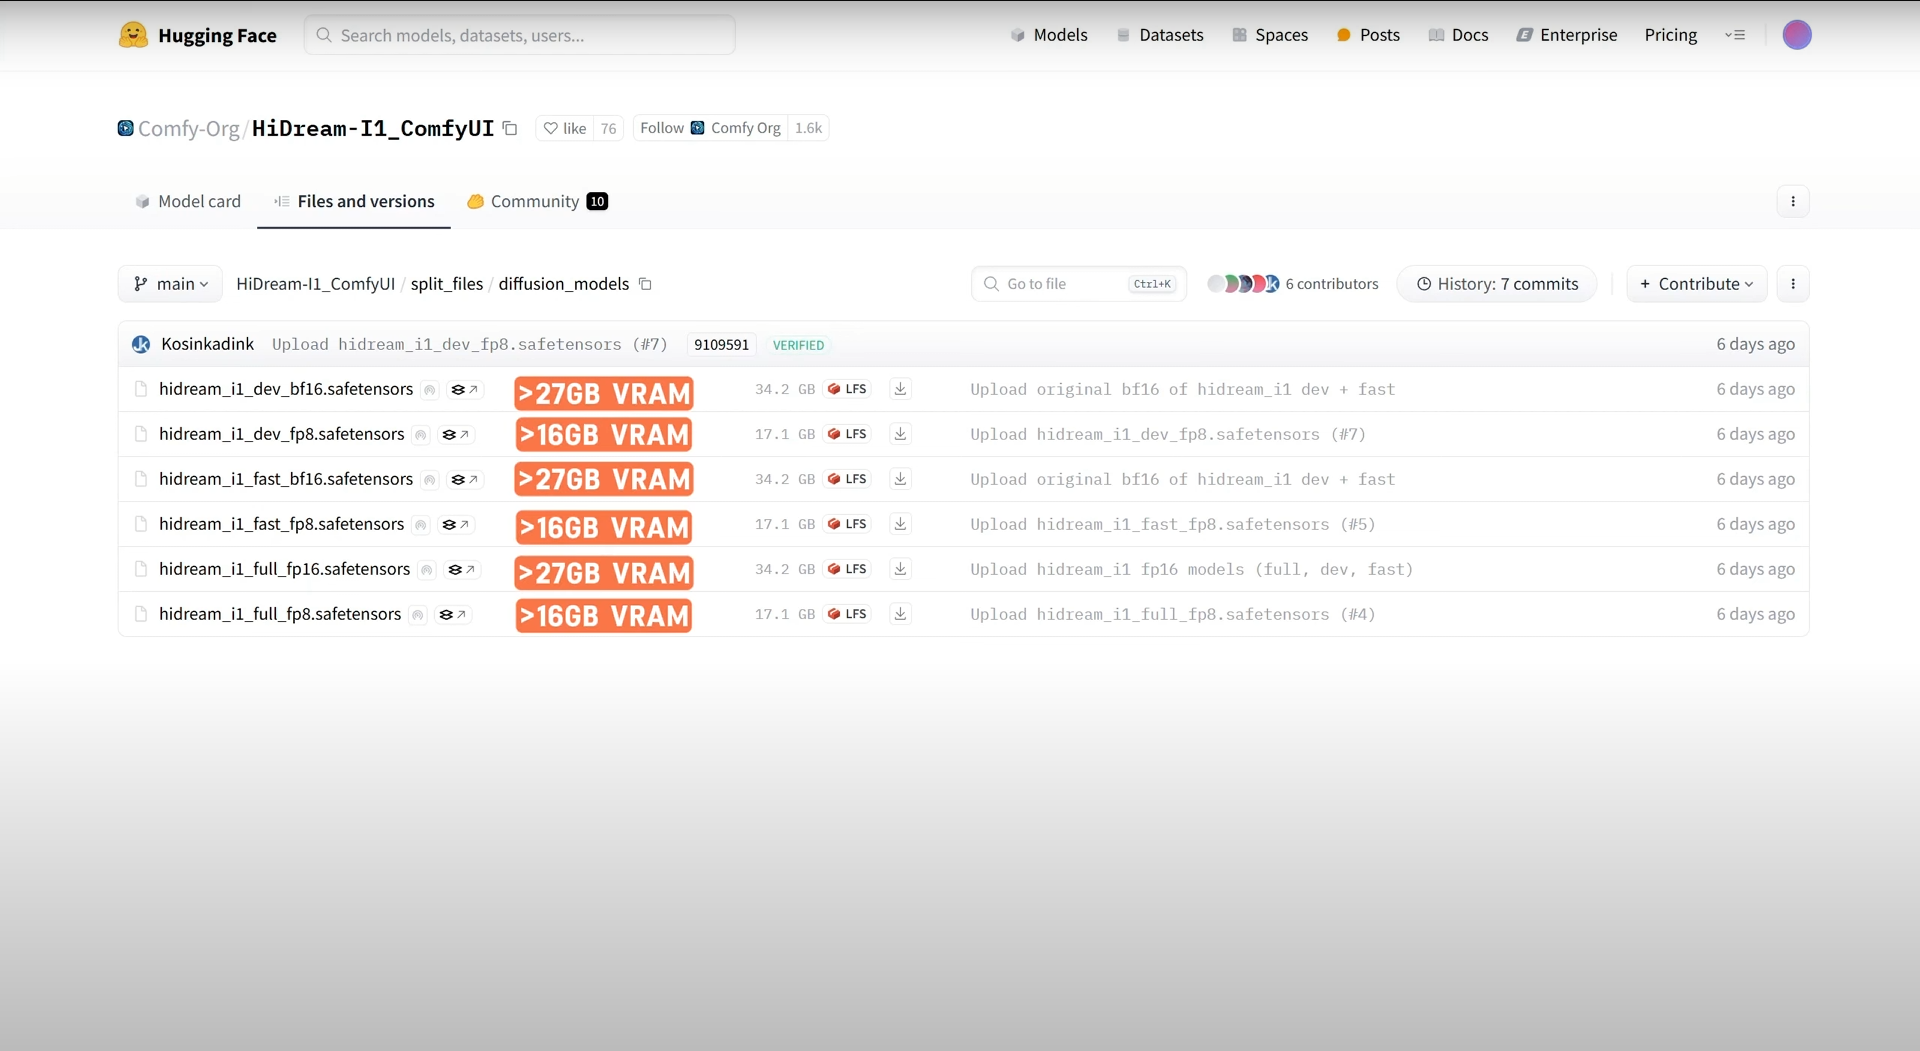
Task: Copy the model name HiDream-I1_ComfyUI to clipboard
Action: coord(510,128)
